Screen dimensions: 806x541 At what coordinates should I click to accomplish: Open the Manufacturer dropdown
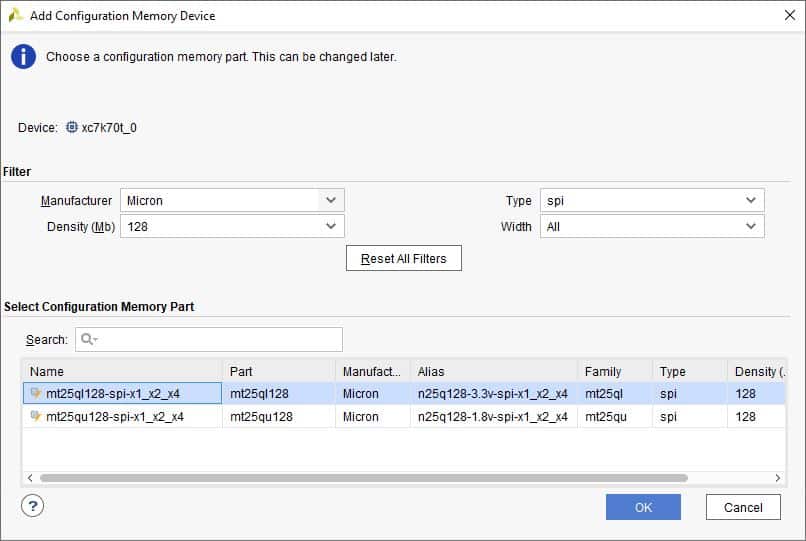pyautogui.click(x=332, y=200)
